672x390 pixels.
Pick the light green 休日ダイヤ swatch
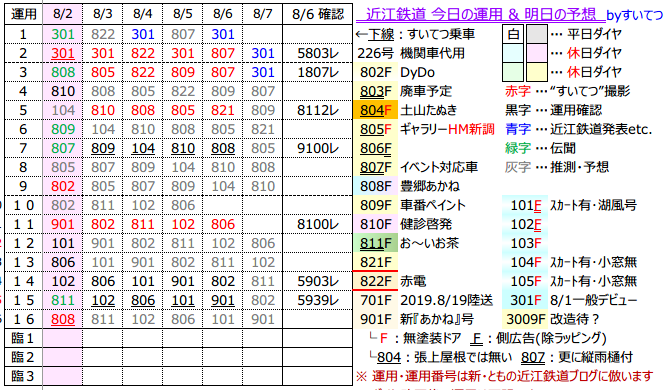pyautogui.click(x=513, y=72)
